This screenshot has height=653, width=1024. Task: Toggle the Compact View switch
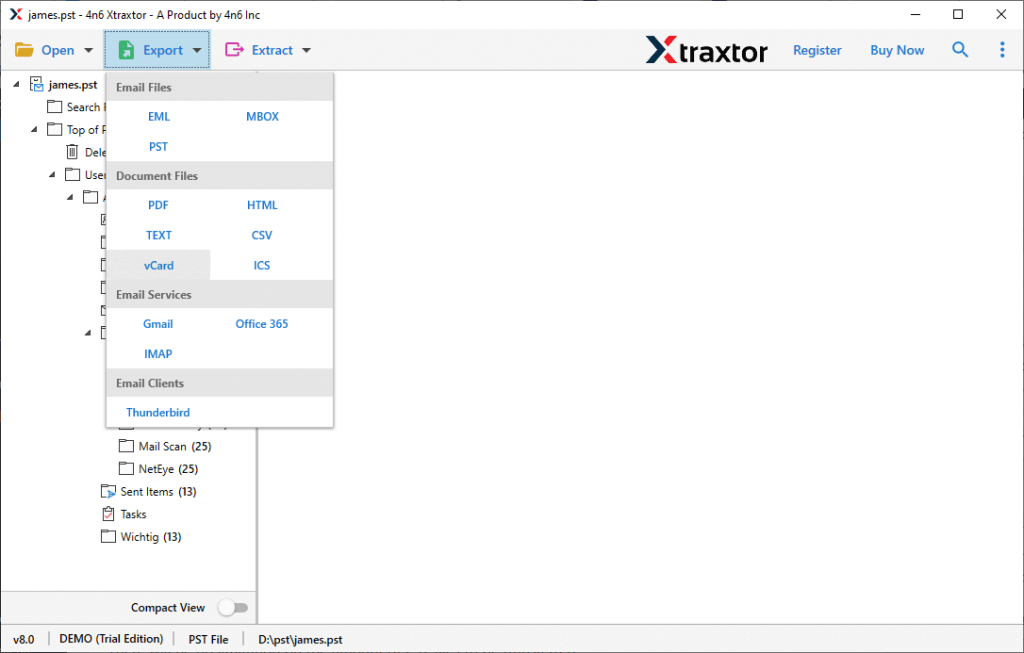(233, 607)
